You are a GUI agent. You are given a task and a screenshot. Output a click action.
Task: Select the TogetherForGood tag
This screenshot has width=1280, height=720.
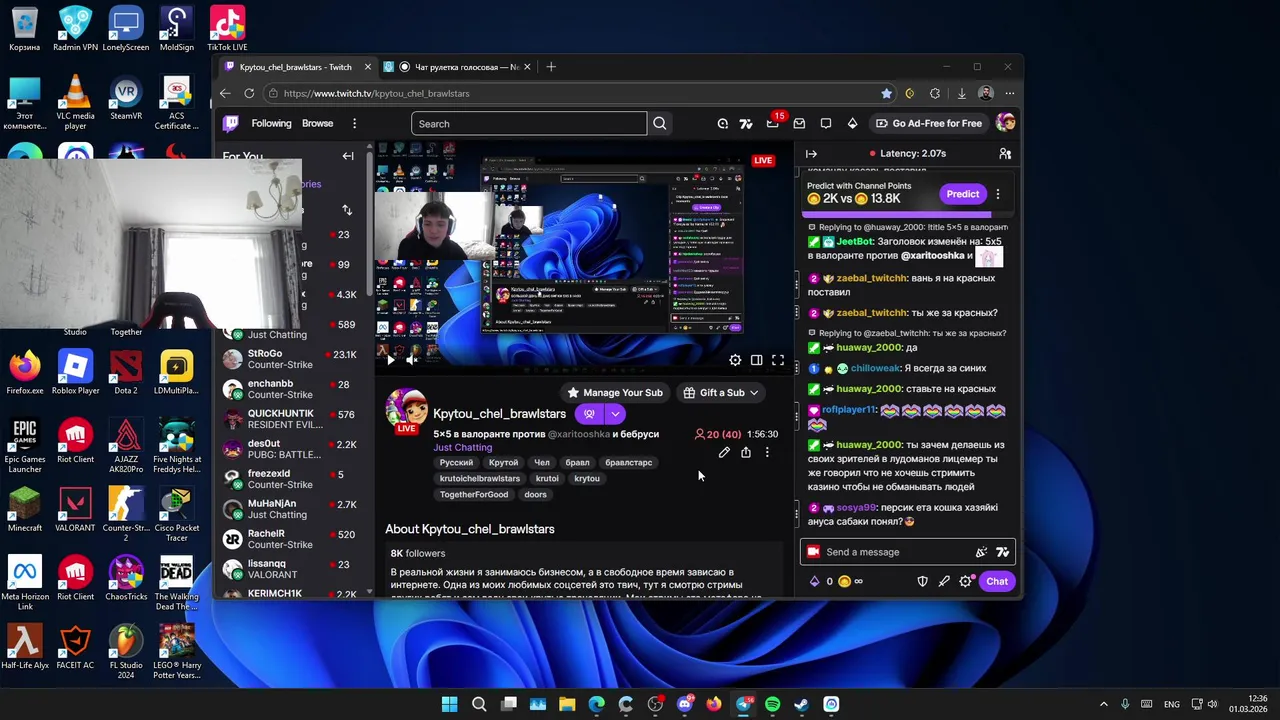click(x=474, y=495)
